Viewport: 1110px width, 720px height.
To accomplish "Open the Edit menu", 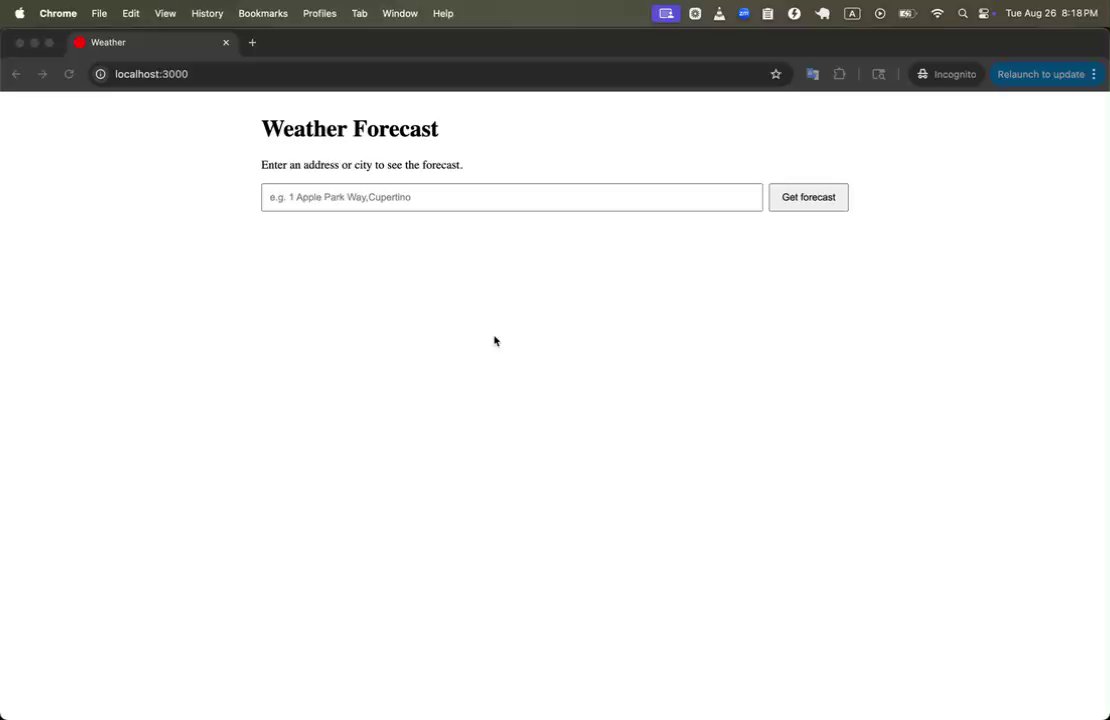I will tap(131, 13).
